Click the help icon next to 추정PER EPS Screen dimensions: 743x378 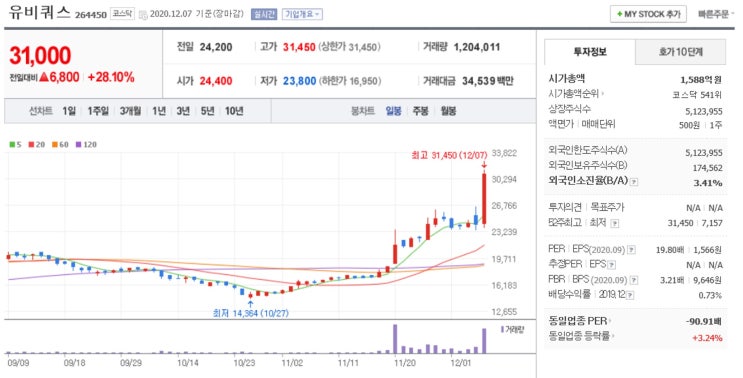coord(612,265)
